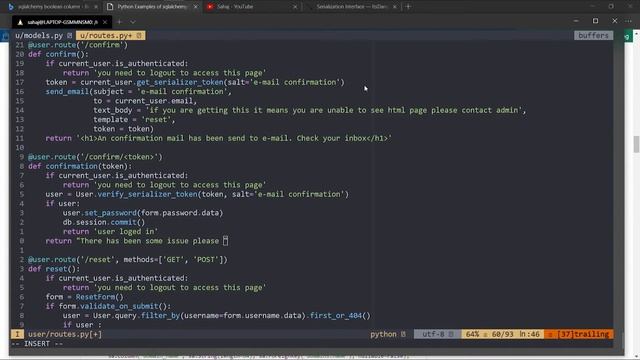
Task: Click on return 'user loged in' line
Action: pyautogui.click(x=110, y=231)
